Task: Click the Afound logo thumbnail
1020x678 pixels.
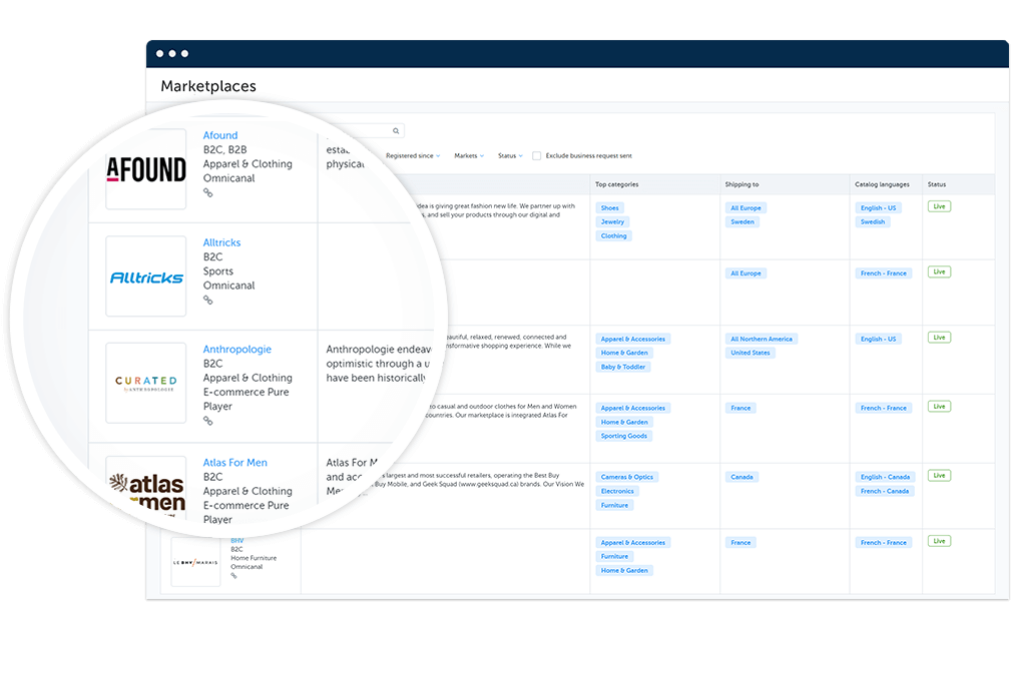Action: coord(146,170)
